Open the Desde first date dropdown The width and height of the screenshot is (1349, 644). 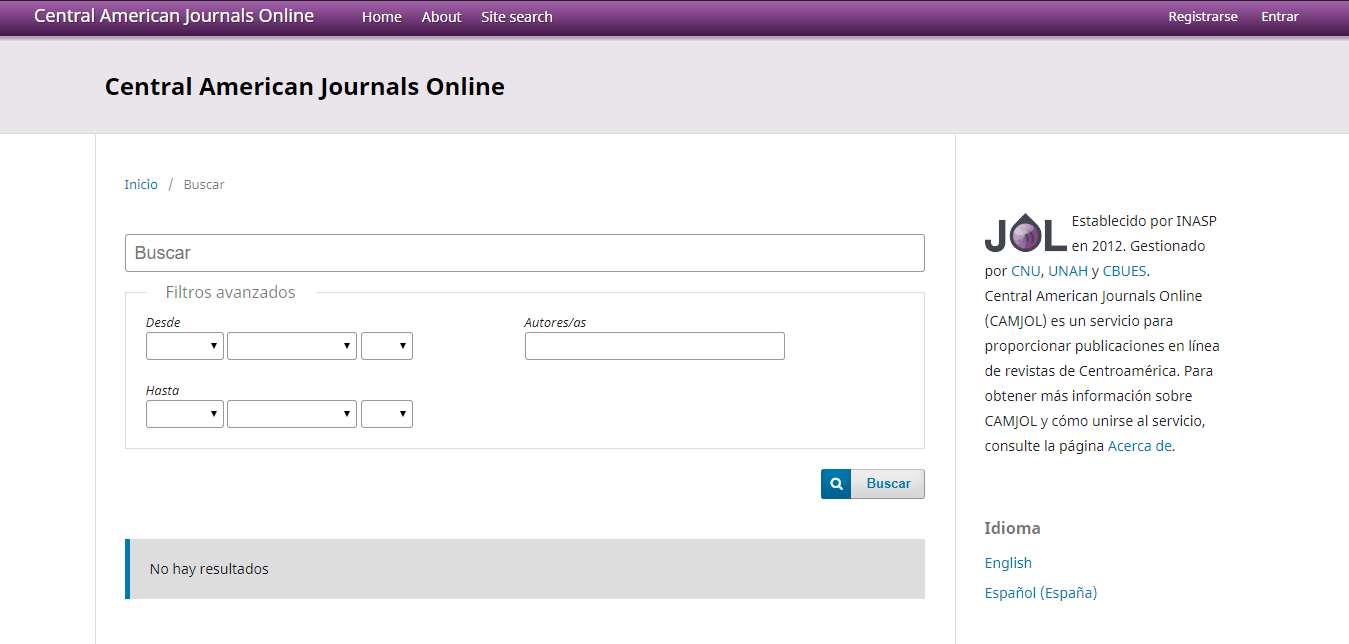click(x=185, y=346)
